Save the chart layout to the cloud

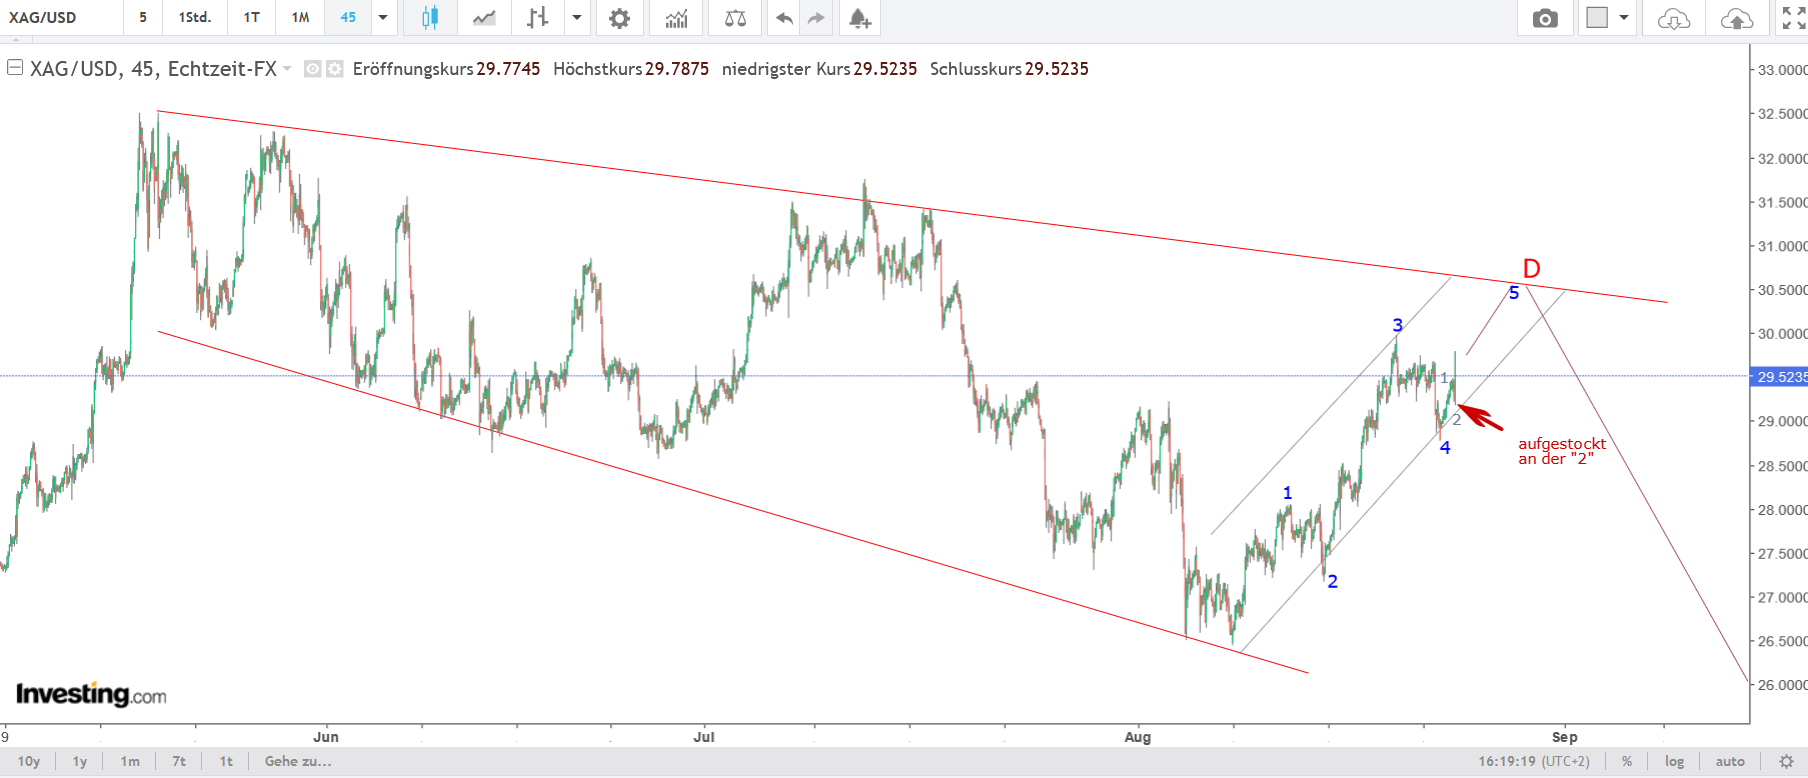click(x=1737, y=18)
